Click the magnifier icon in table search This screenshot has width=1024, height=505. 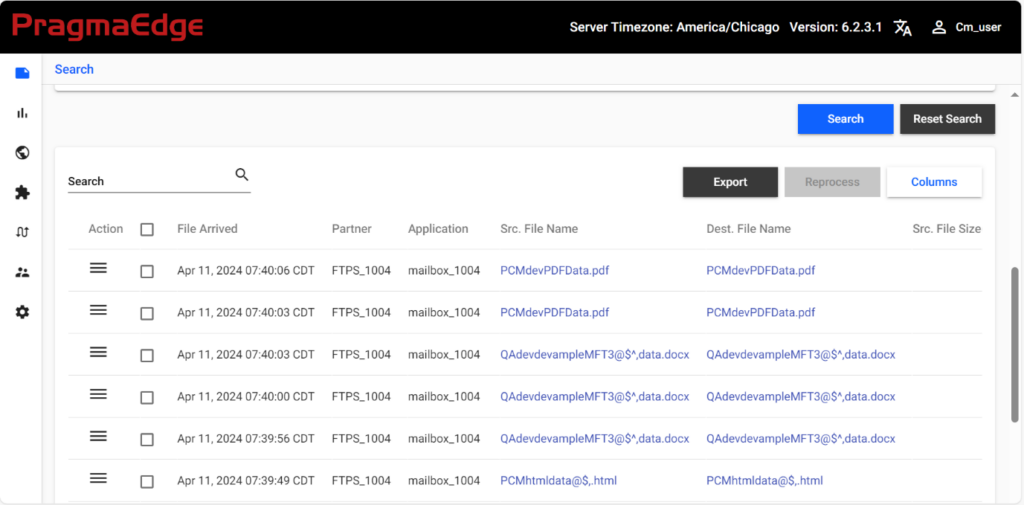(x=242, y=174)
